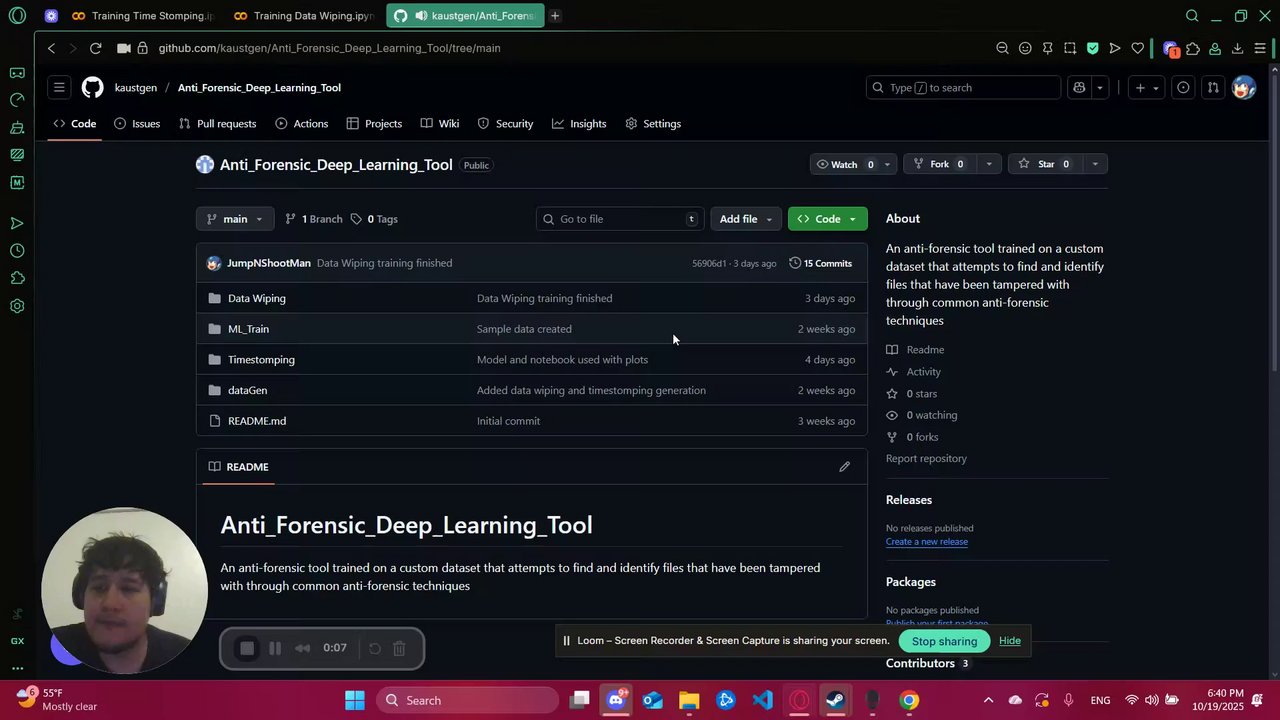Switch to the Code tab
Screen dimensions: 1280x720
point(75,124)
